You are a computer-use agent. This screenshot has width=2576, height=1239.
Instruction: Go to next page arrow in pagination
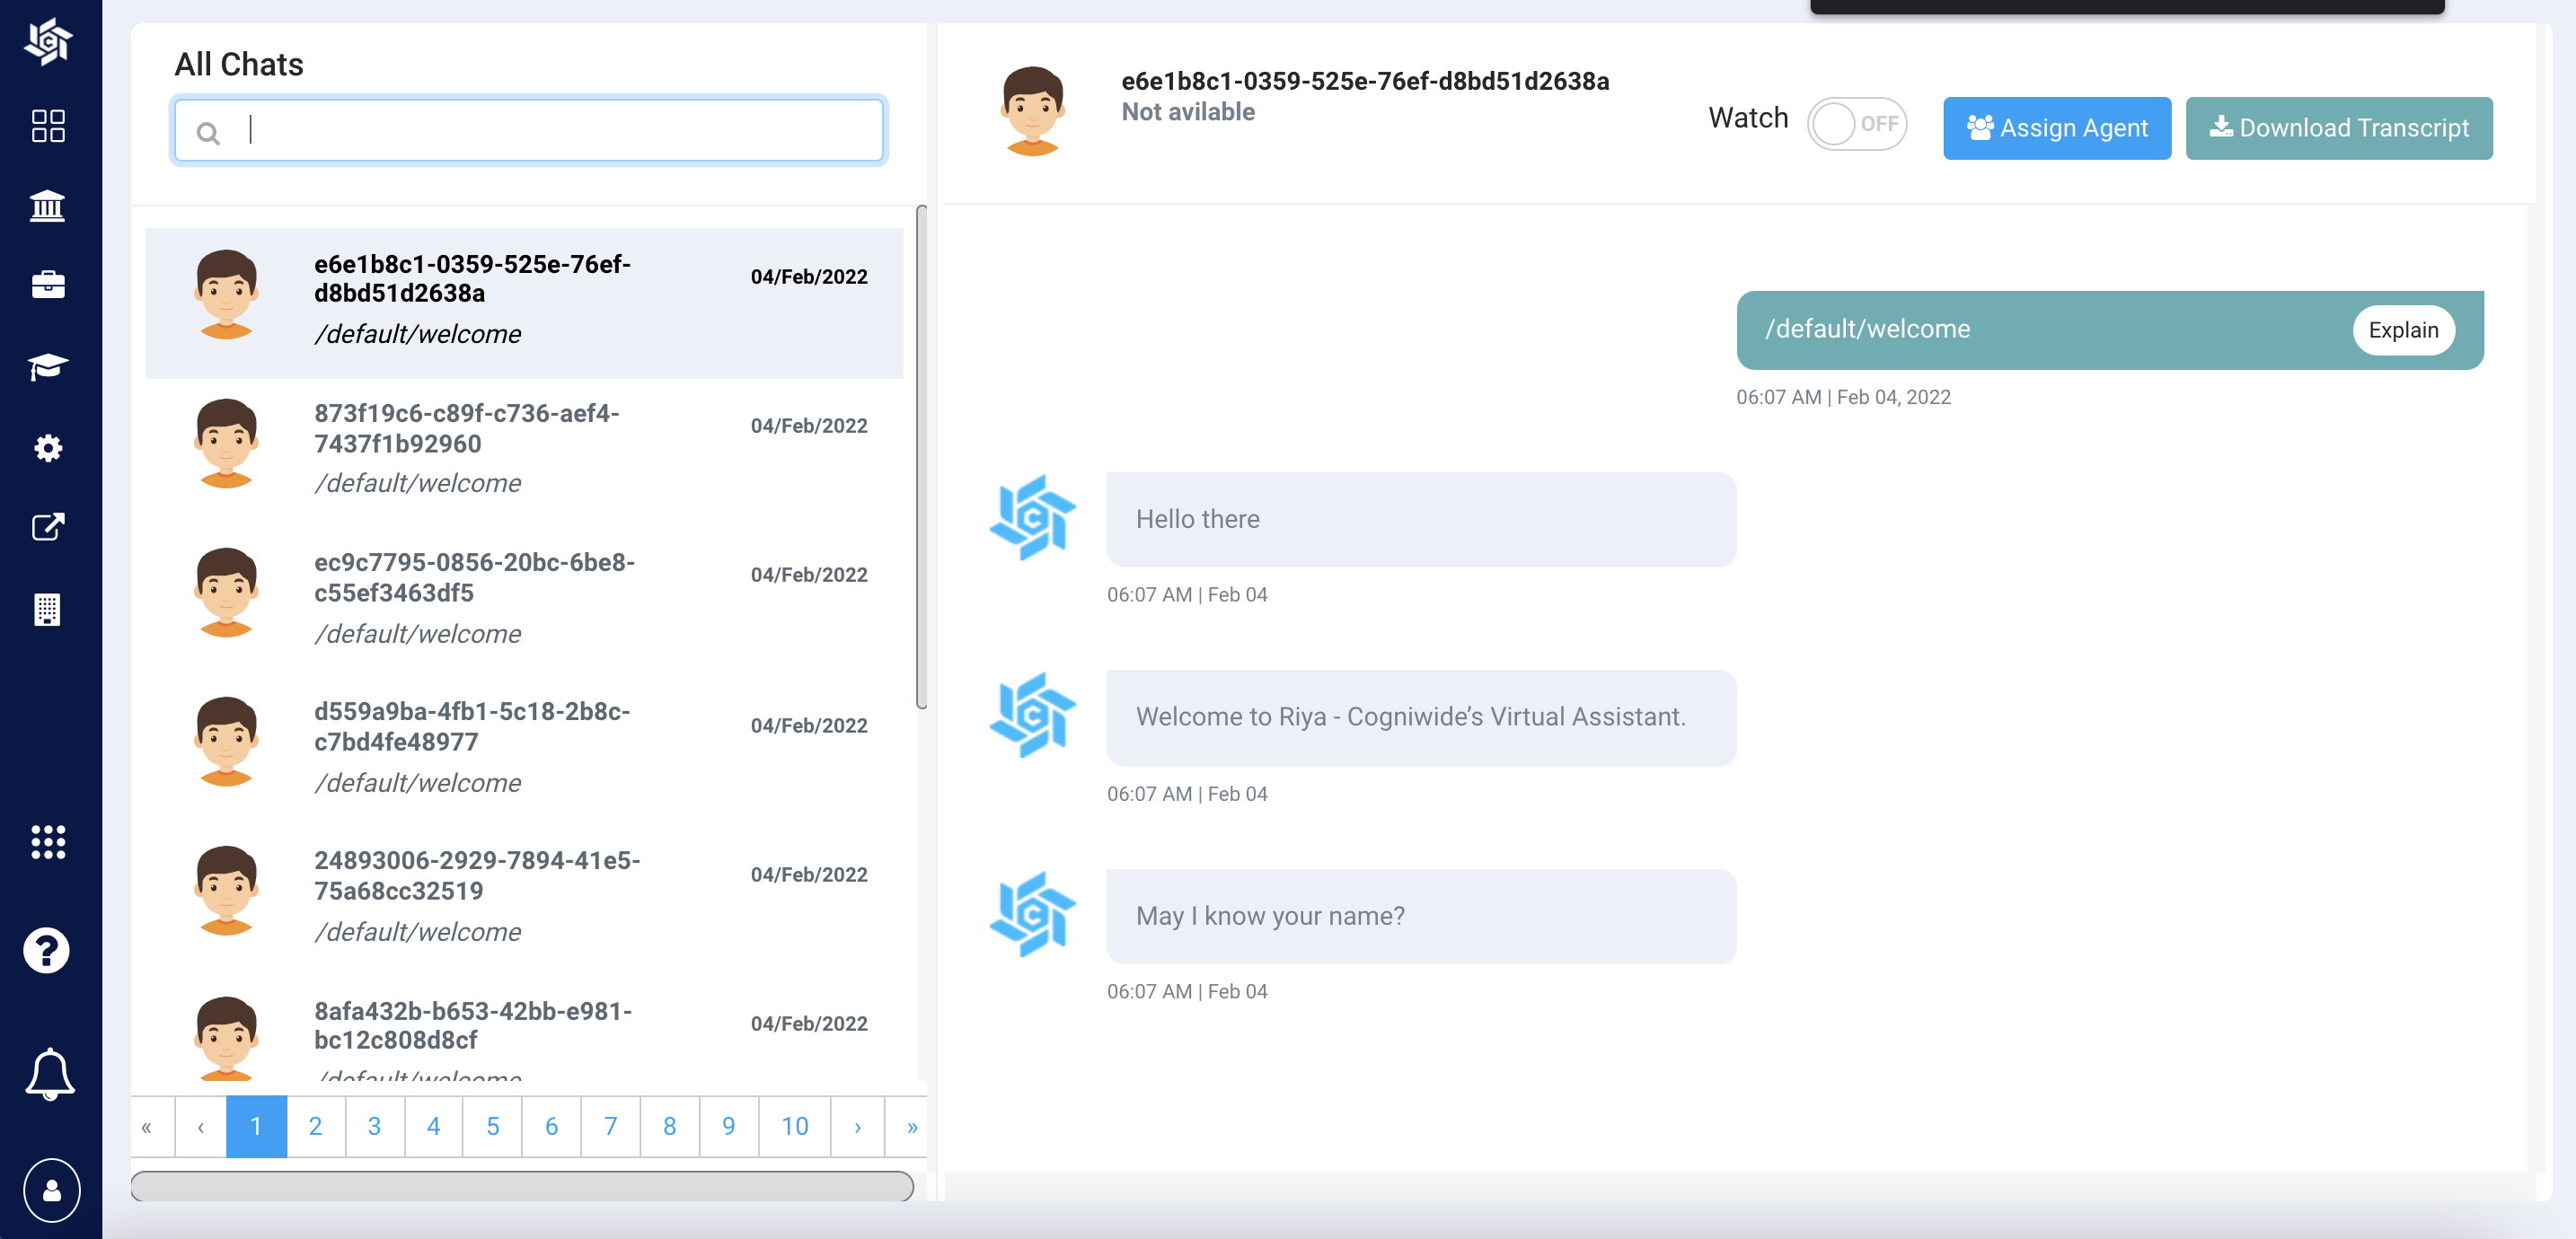(857, 1127)
